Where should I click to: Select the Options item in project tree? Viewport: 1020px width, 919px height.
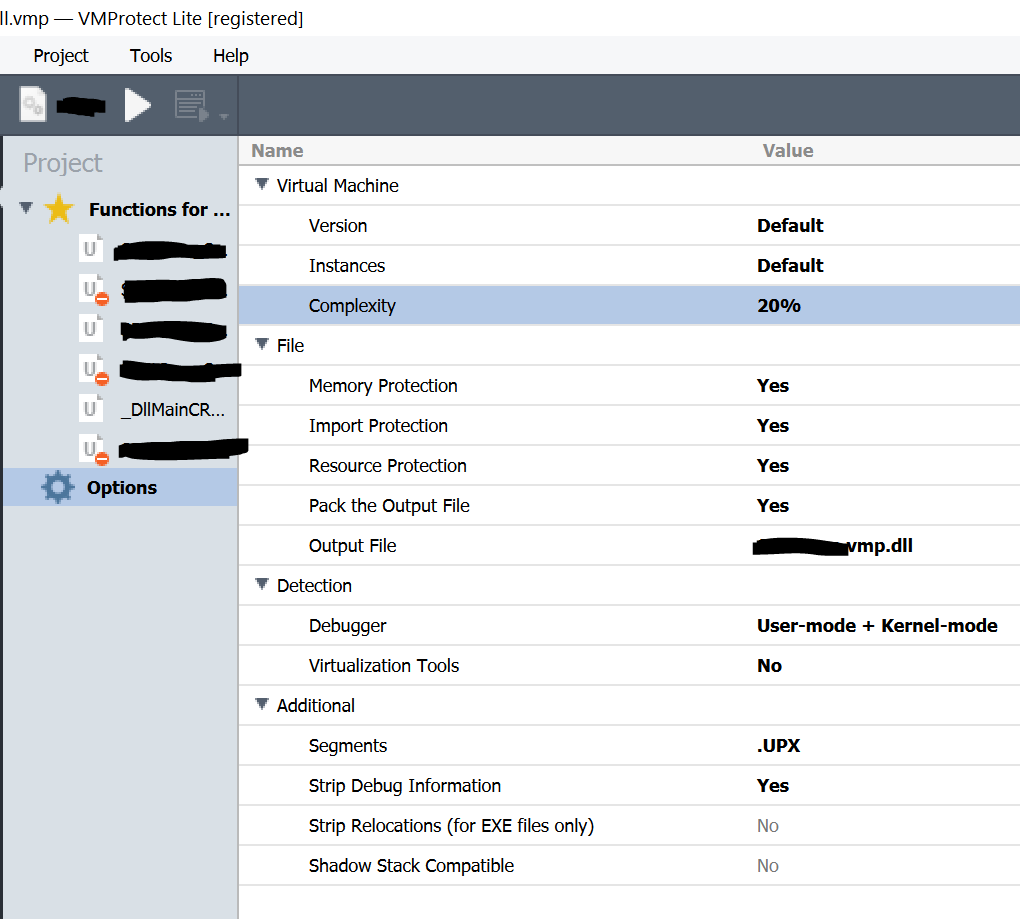[x=120, y=487]
